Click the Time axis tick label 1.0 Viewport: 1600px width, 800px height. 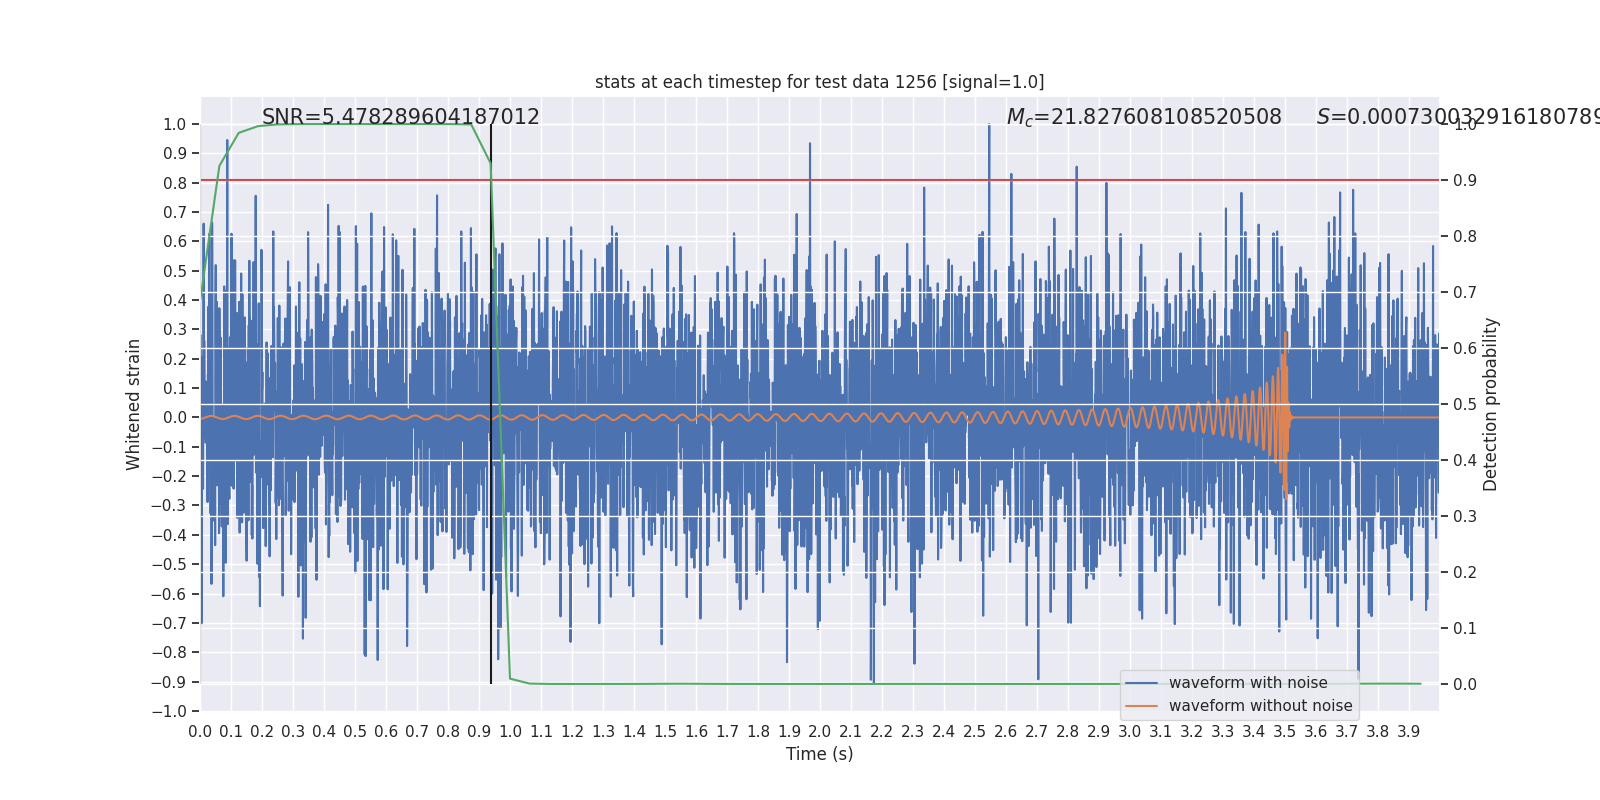510,732
